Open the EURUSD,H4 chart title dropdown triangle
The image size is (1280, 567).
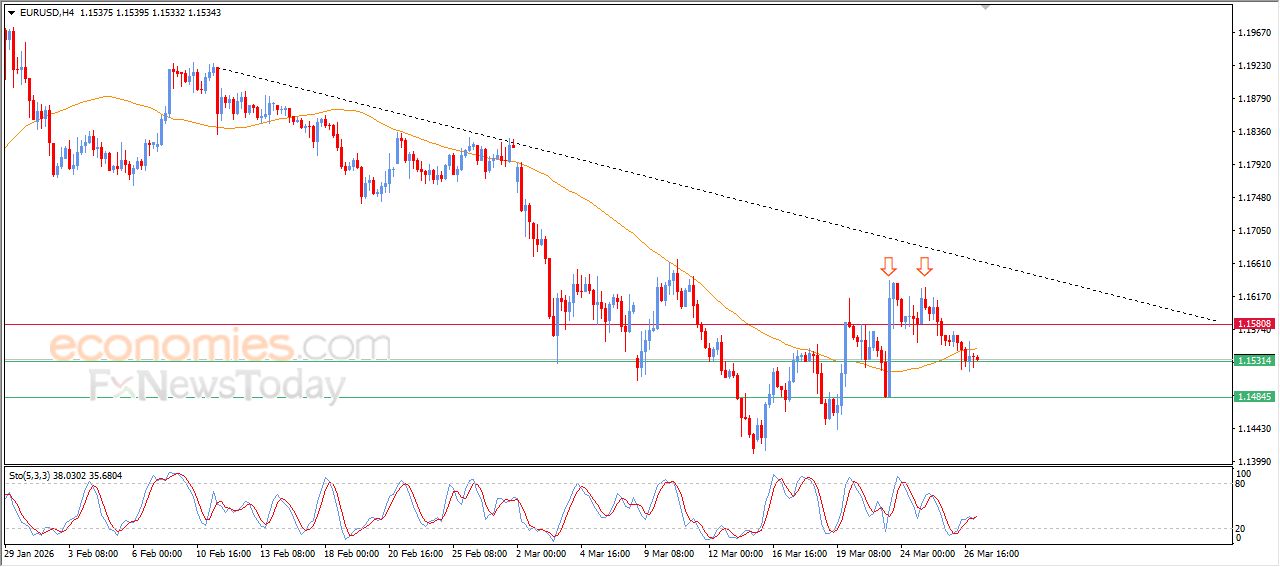(12, 13)
